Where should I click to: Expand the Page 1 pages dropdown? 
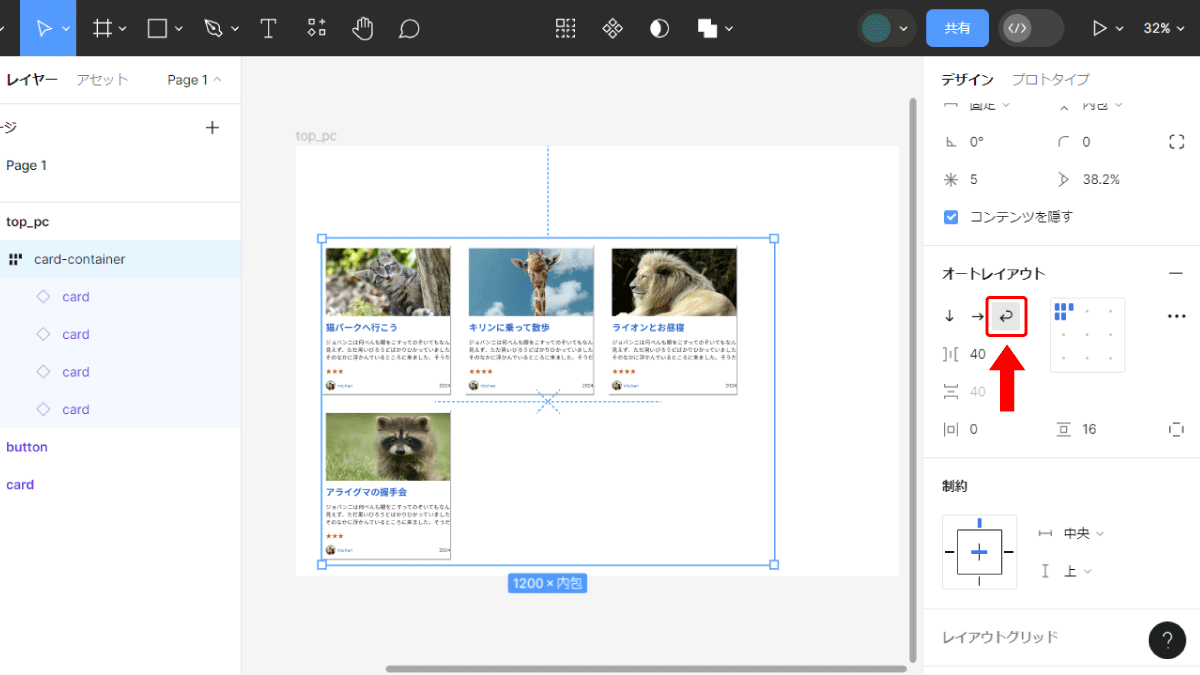pos(195,80)
